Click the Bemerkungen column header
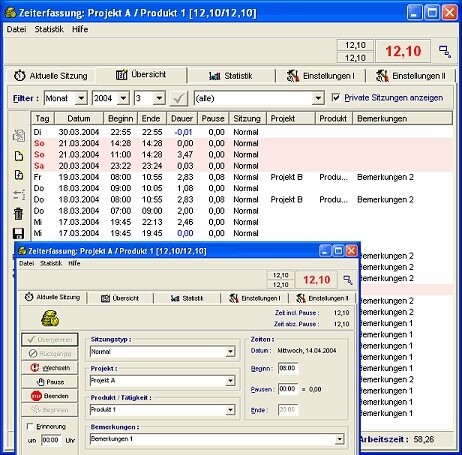The image size is (462, 455). tap(403, 118)
